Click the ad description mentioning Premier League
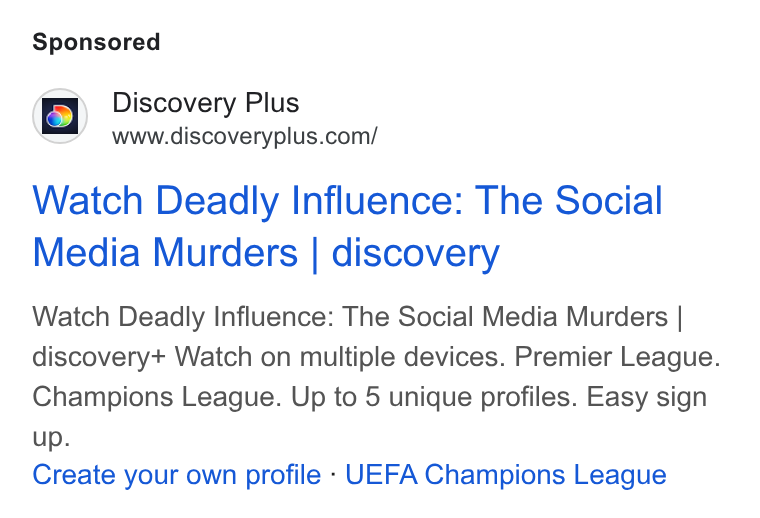This screenshot has width=760, height=518. pos(377,377)
